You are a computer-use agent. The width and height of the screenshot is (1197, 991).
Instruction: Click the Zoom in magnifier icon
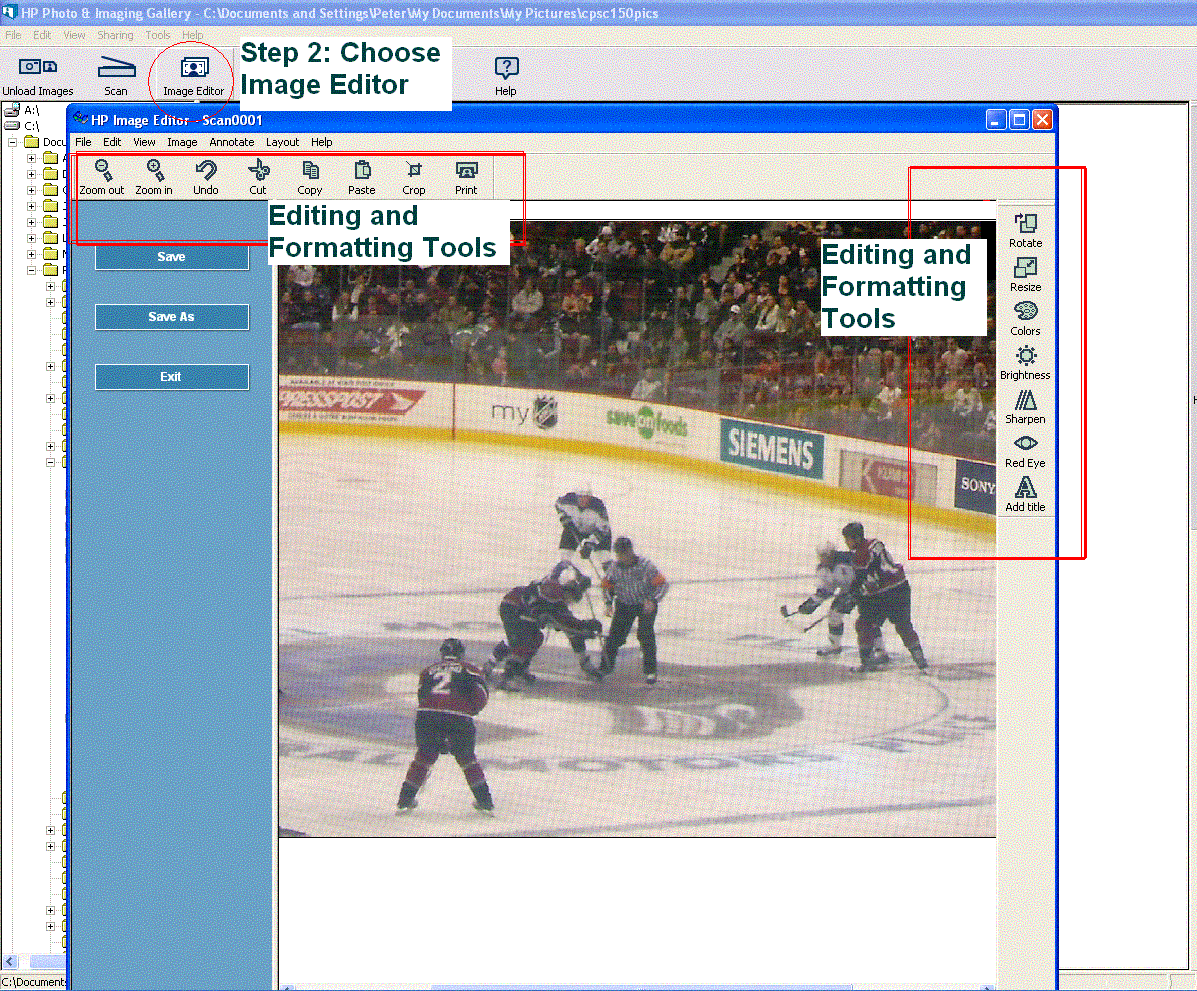pos(154,170)
